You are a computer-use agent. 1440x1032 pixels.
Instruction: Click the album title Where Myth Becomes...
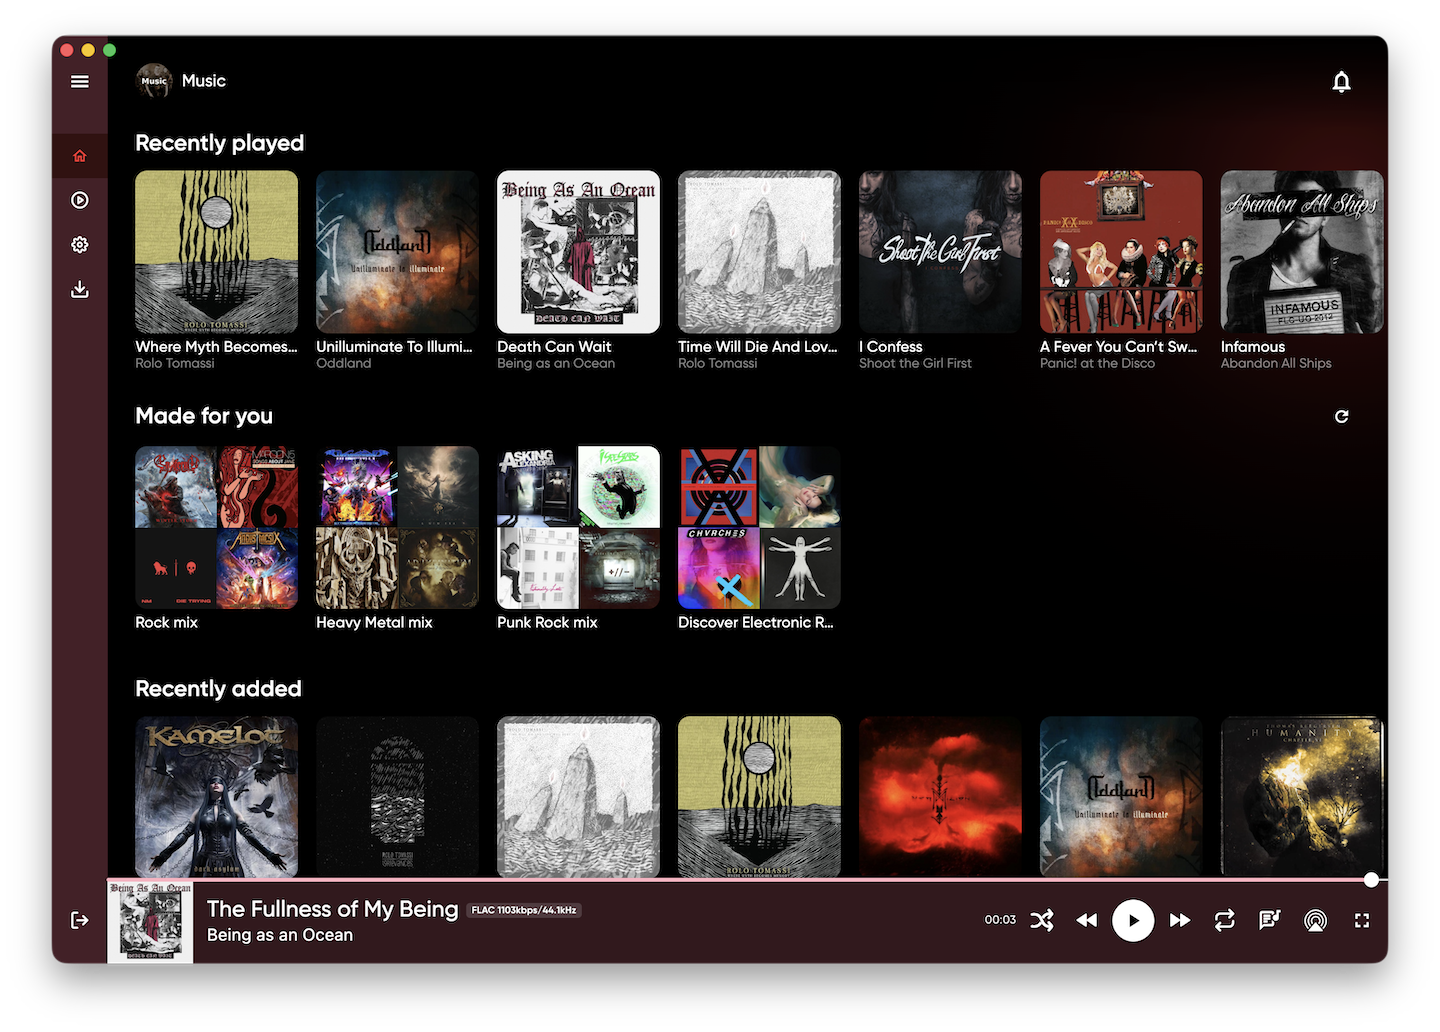217,347
